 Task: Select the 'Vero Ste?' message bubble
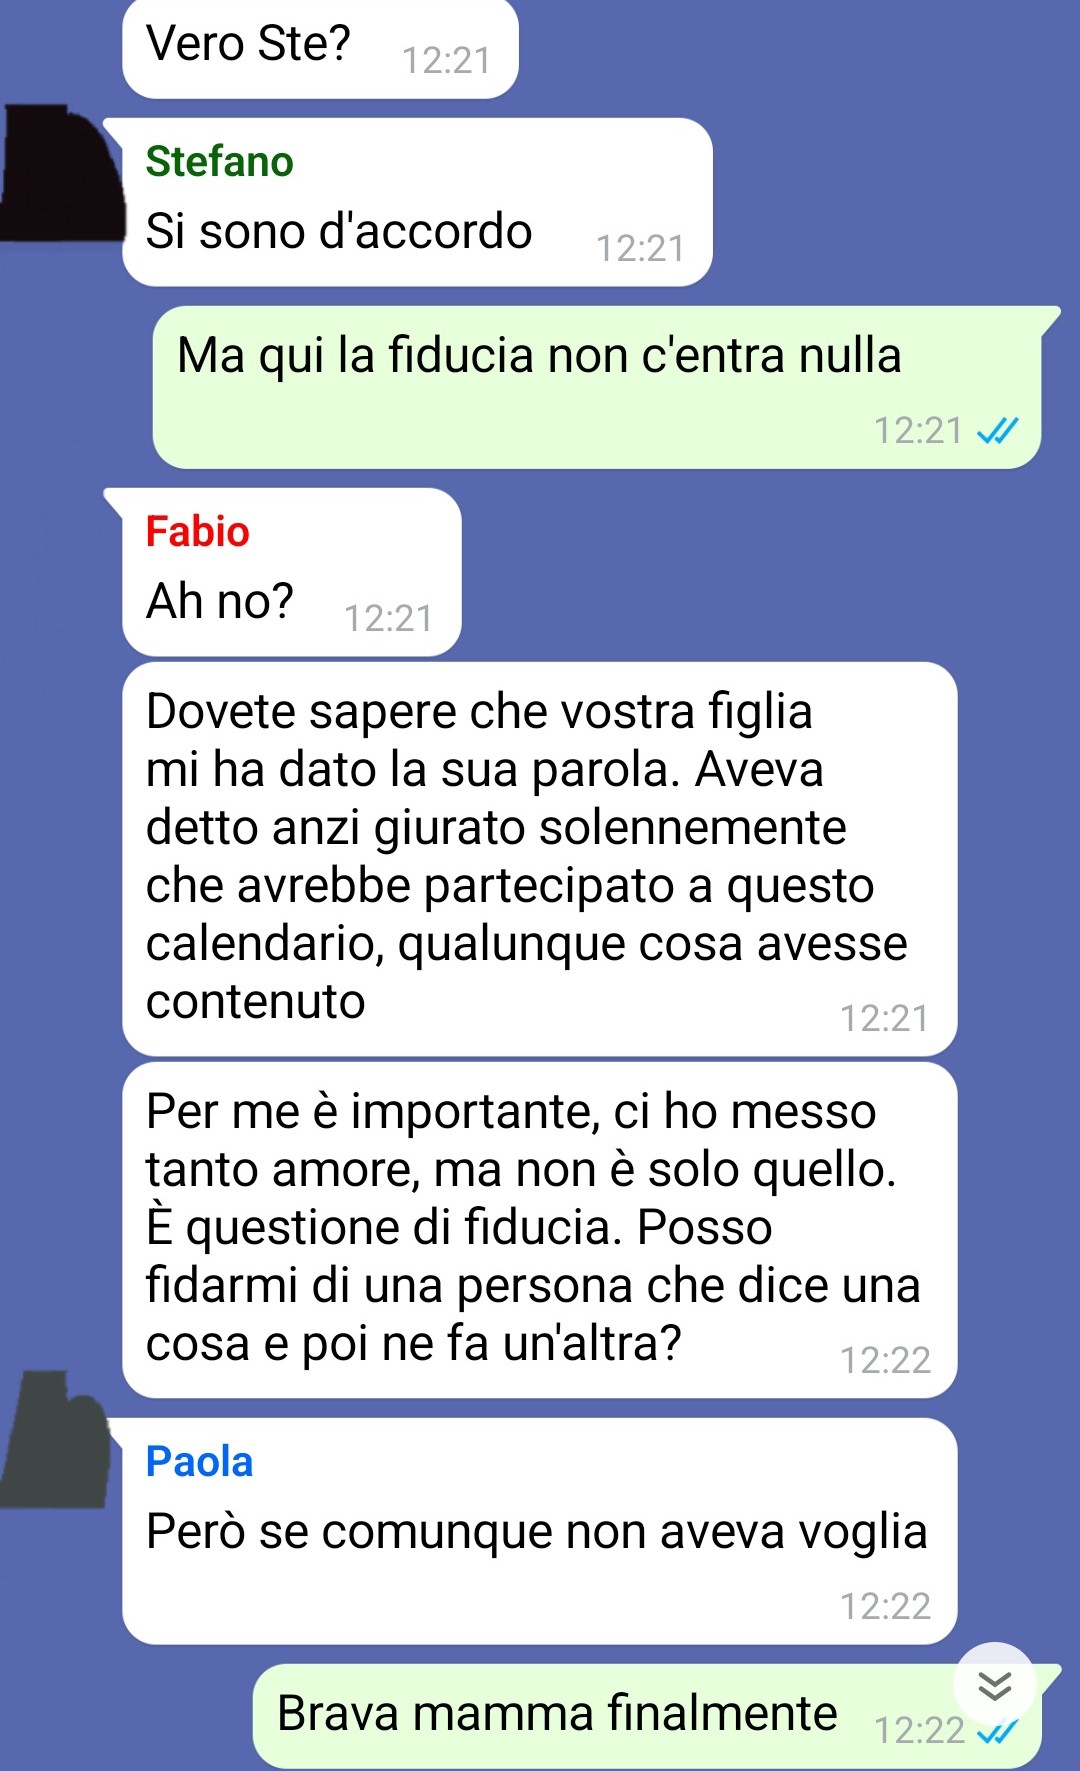coord(320,48)
